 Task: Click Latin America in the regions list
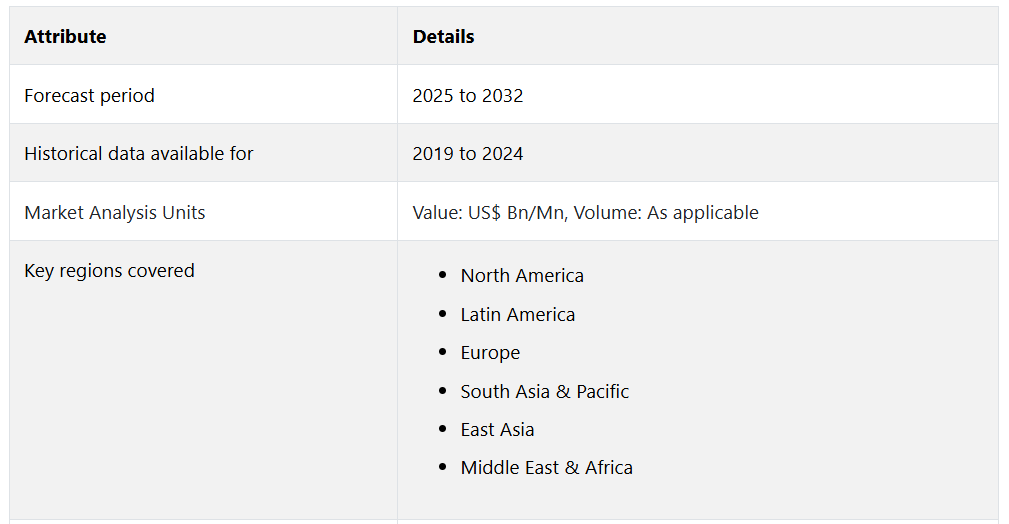[x=517, y=314]
